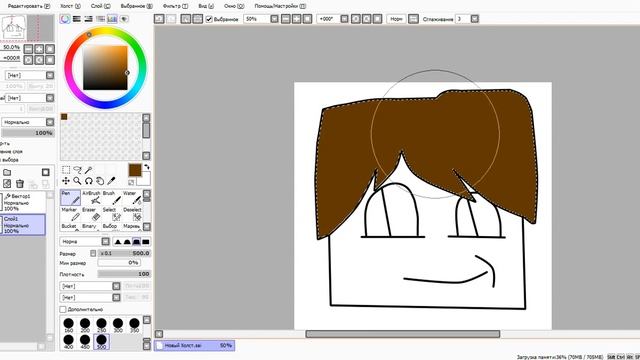Viewport: 640px width, 360px height.
Task: Enable the Дополнительно checkbox
Action: pyautogui.click(x=63, y=309)
